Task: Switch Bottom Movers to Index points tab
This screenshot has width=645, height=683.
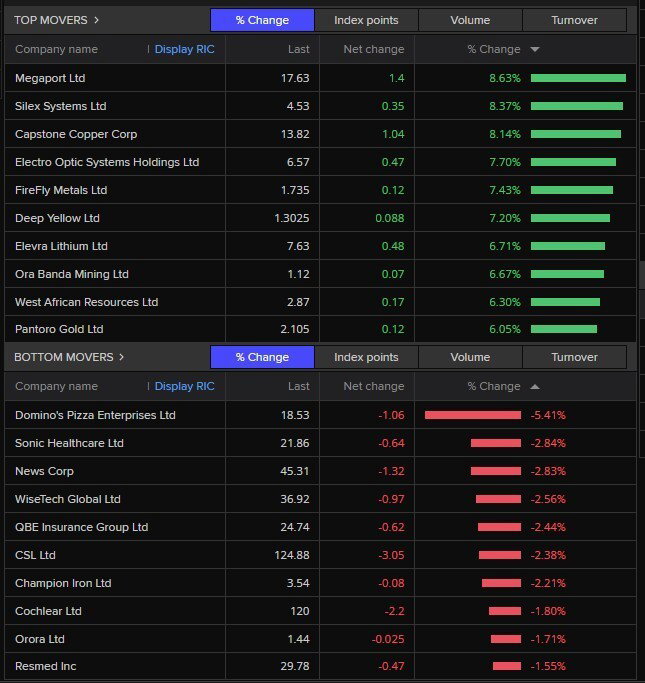Action: [366, 357]
